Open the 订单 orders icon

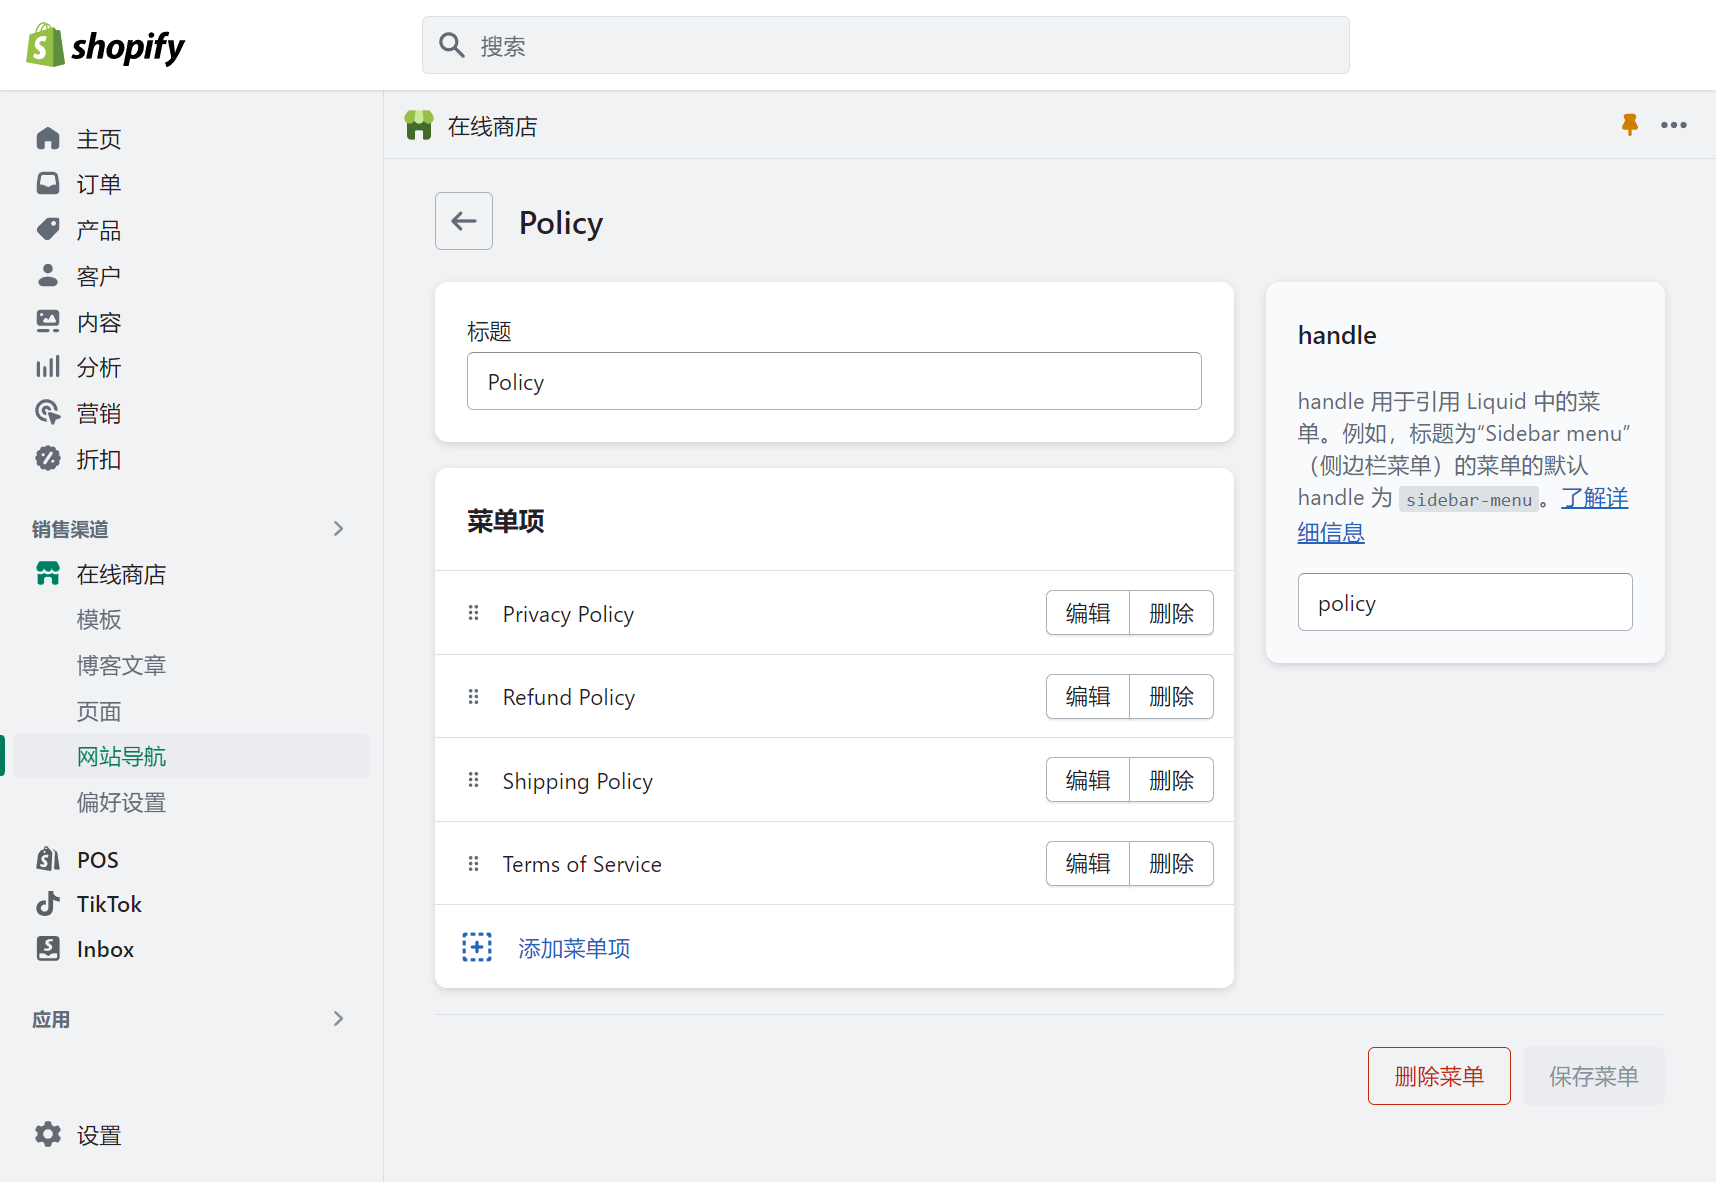click(x=48, y=184)
